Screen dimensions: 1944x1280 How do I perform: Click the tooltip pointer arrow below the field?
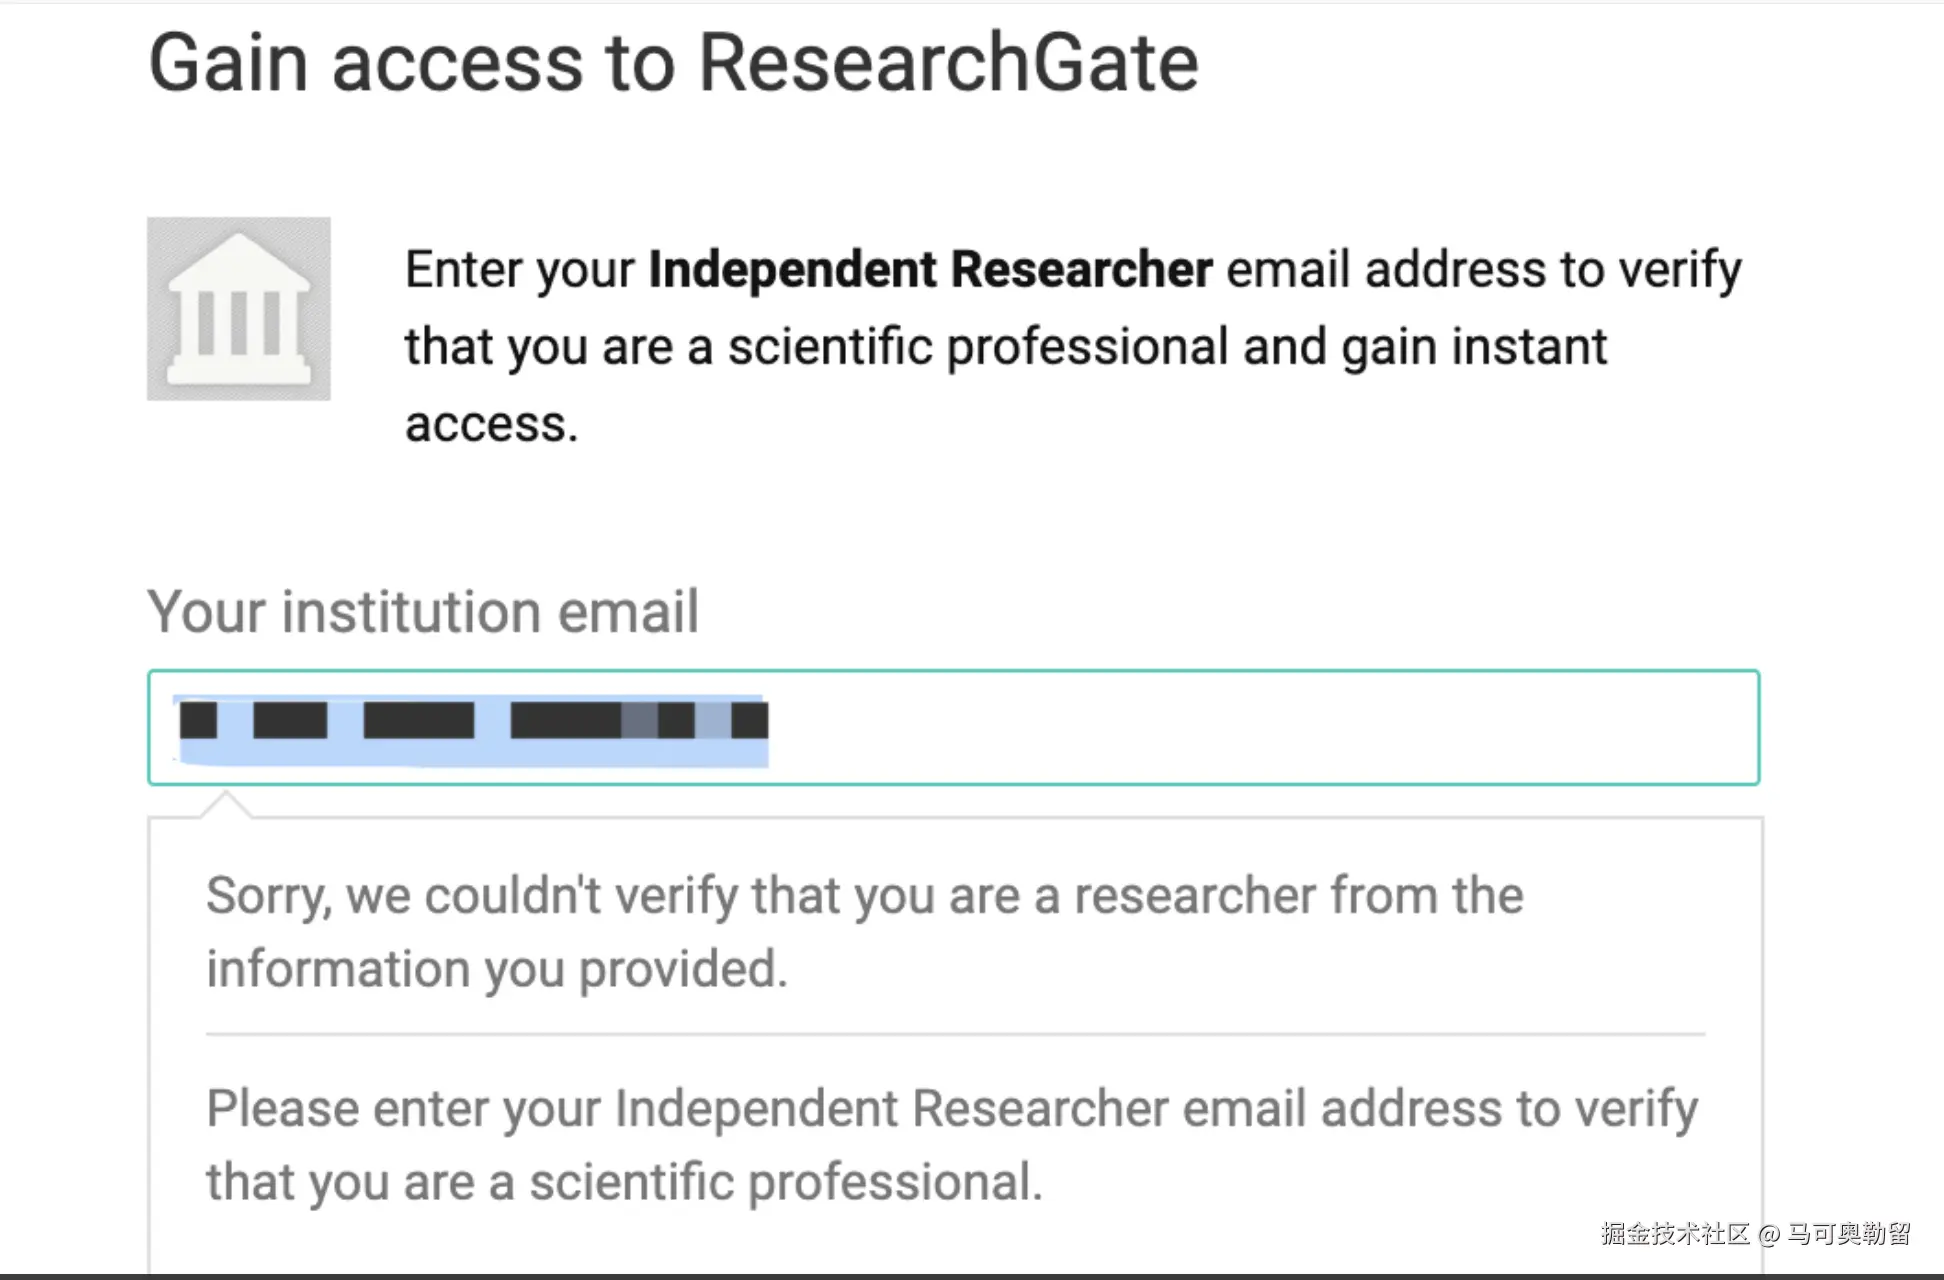(226, 804)
